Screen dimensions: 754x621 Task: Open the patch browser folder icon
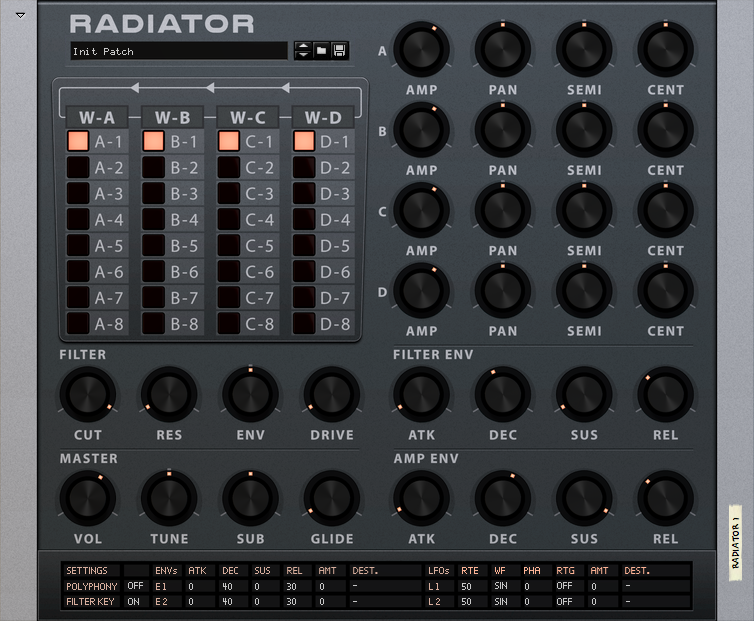(321, 51)
